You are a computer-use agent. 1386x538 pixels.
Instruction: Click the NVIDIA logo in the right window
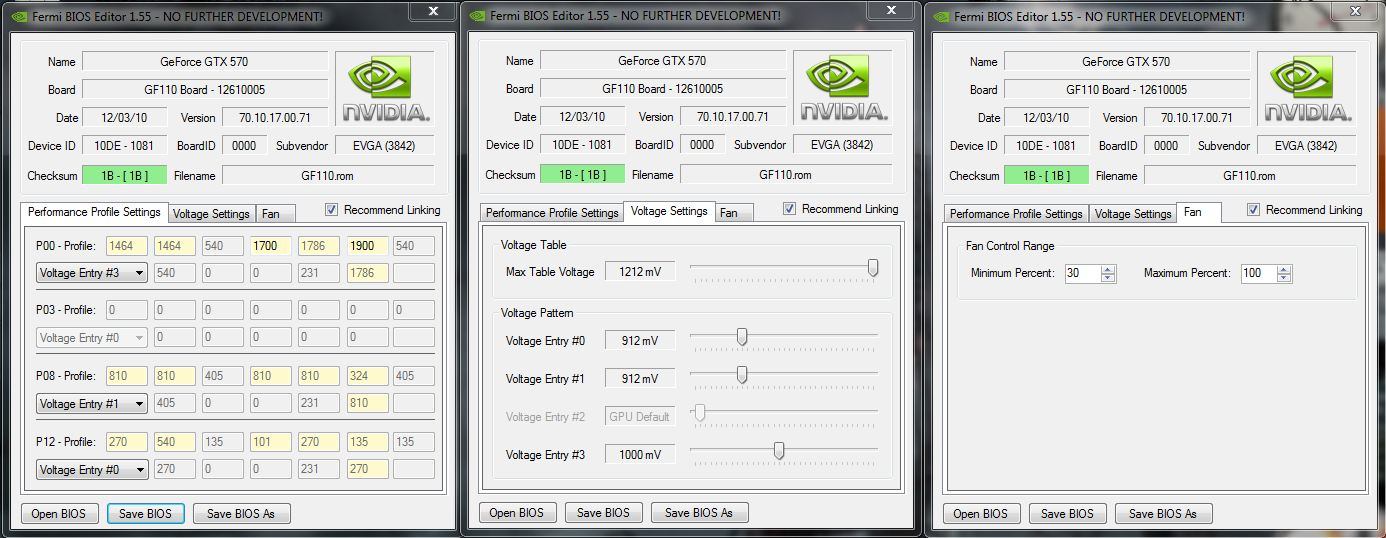[1307, 90]
